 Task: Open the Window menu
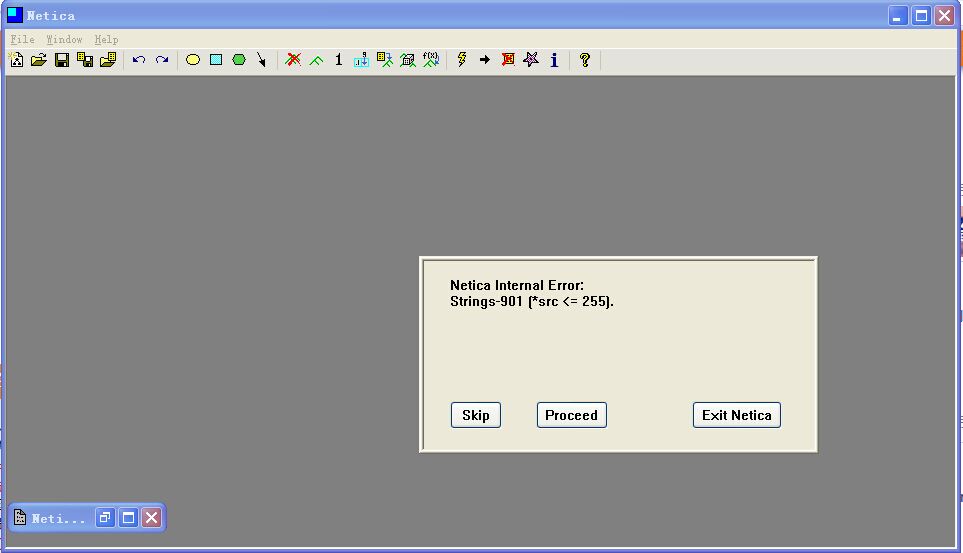coord(64,39)
